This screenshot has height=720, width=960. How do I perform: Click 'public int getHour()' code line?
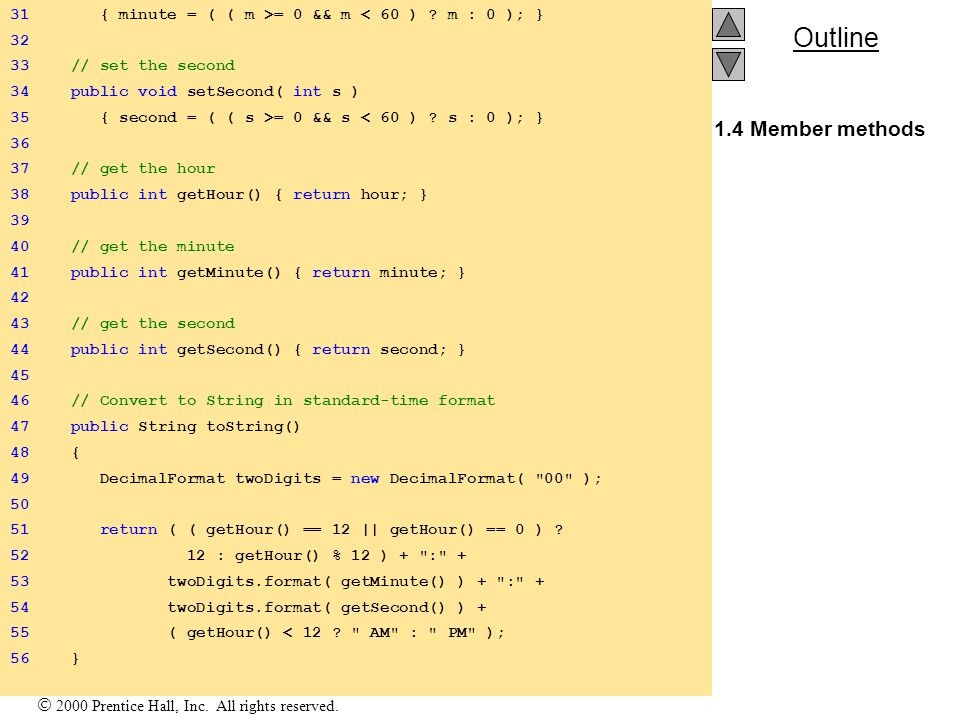[x=249, y=195]
